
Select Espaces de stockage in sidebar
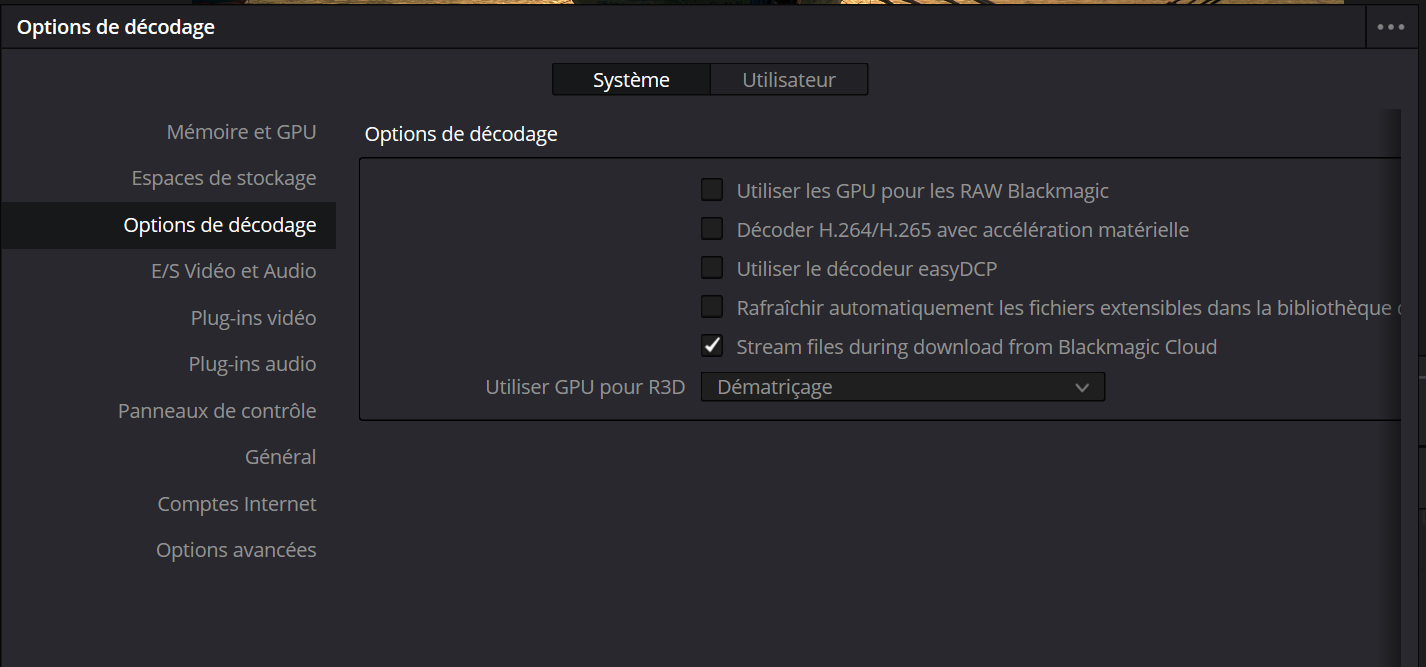[x=224, y=178]
